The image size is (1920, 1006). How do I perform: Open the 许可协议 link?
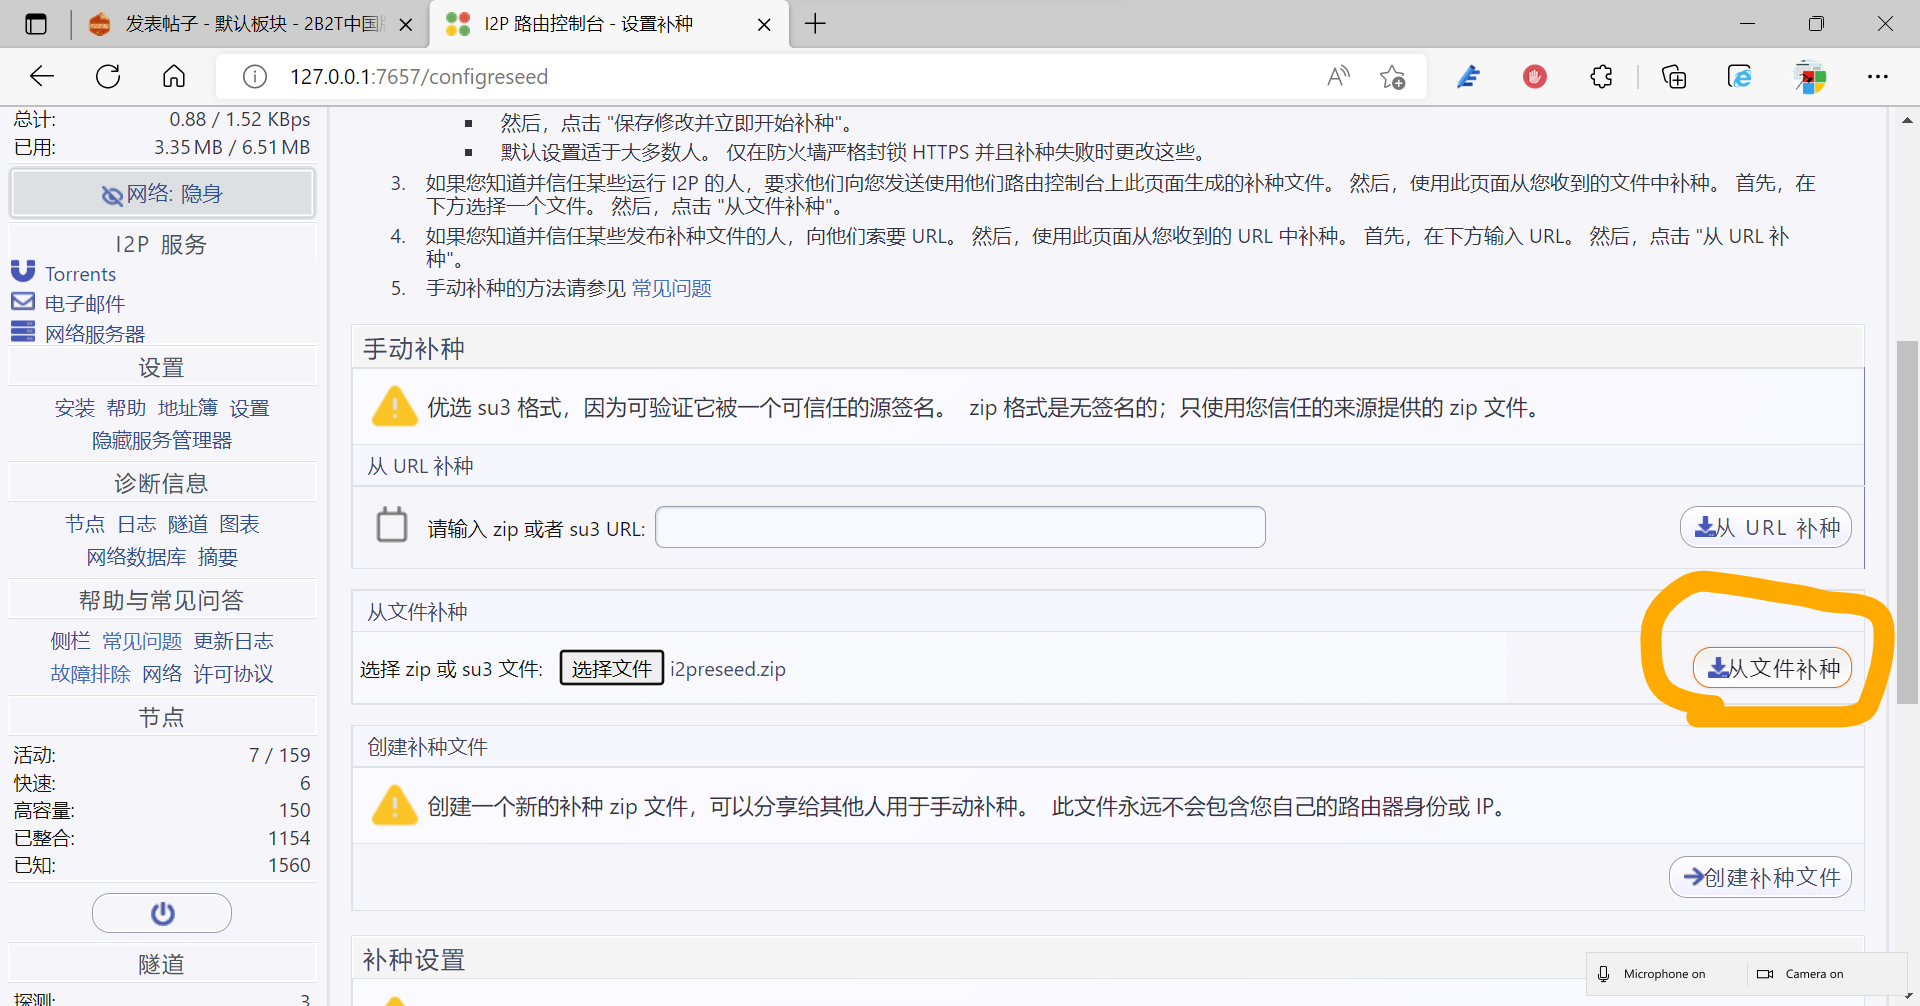[x=233, y=674]
